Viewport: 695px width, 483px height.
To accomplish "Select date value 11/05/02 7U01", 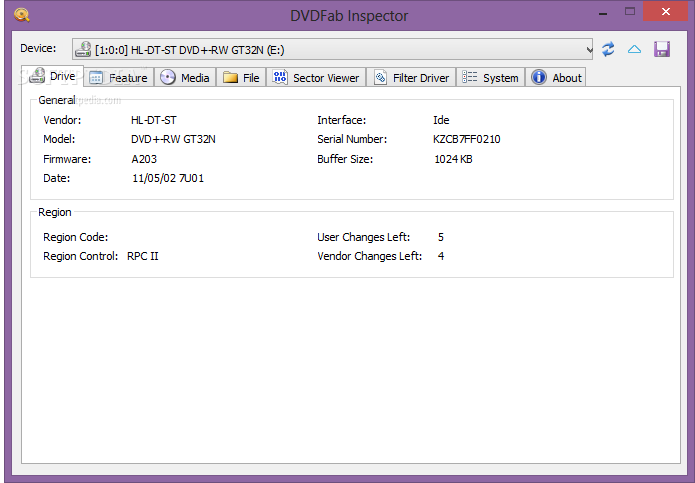I will pos(168,178).
